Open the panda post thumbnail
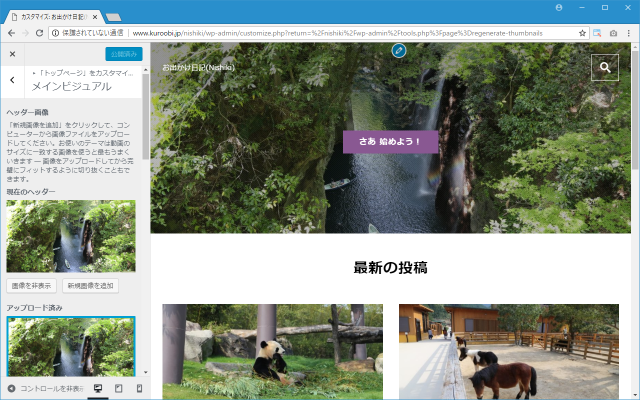The image size is (640, 400). pos(272,351)
